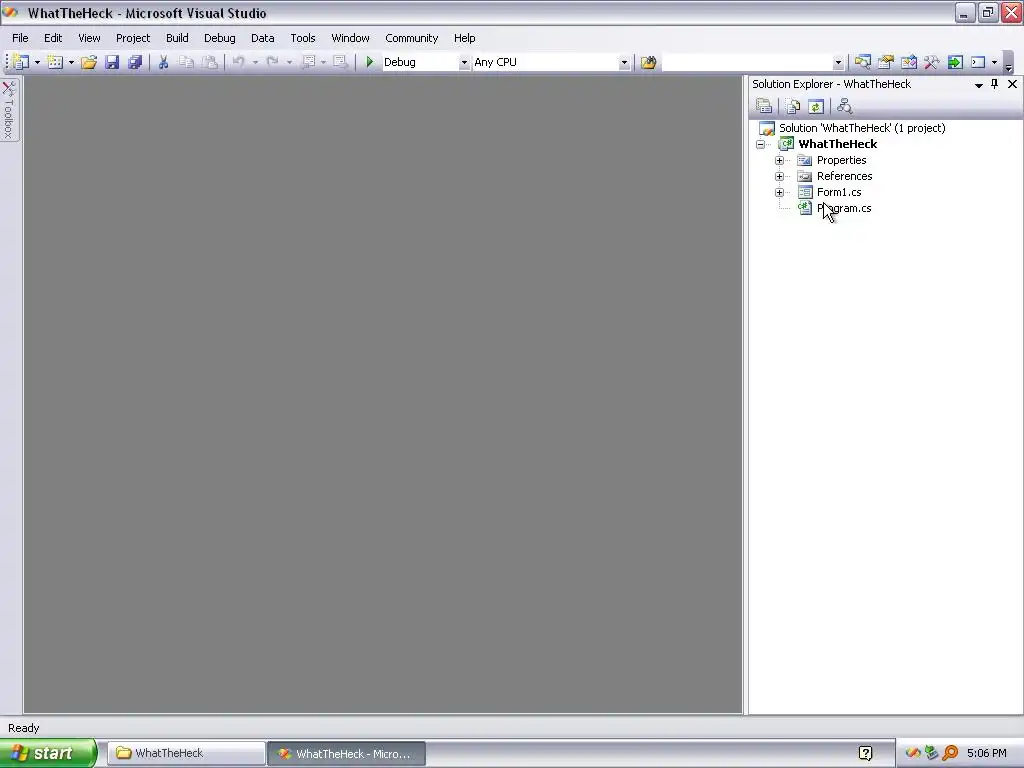Click the Copy icon in the toolbar
This screenshot has height=768, width=1024.
tap(186, 62)
